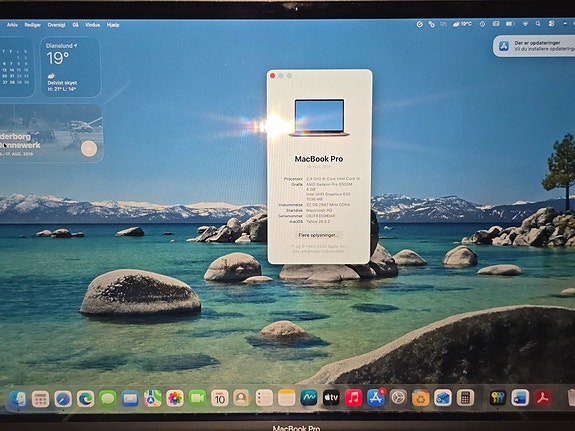The image size is (575, 431).
Task: Open the Photos app in dock
Action: click(x=175, y=398)
